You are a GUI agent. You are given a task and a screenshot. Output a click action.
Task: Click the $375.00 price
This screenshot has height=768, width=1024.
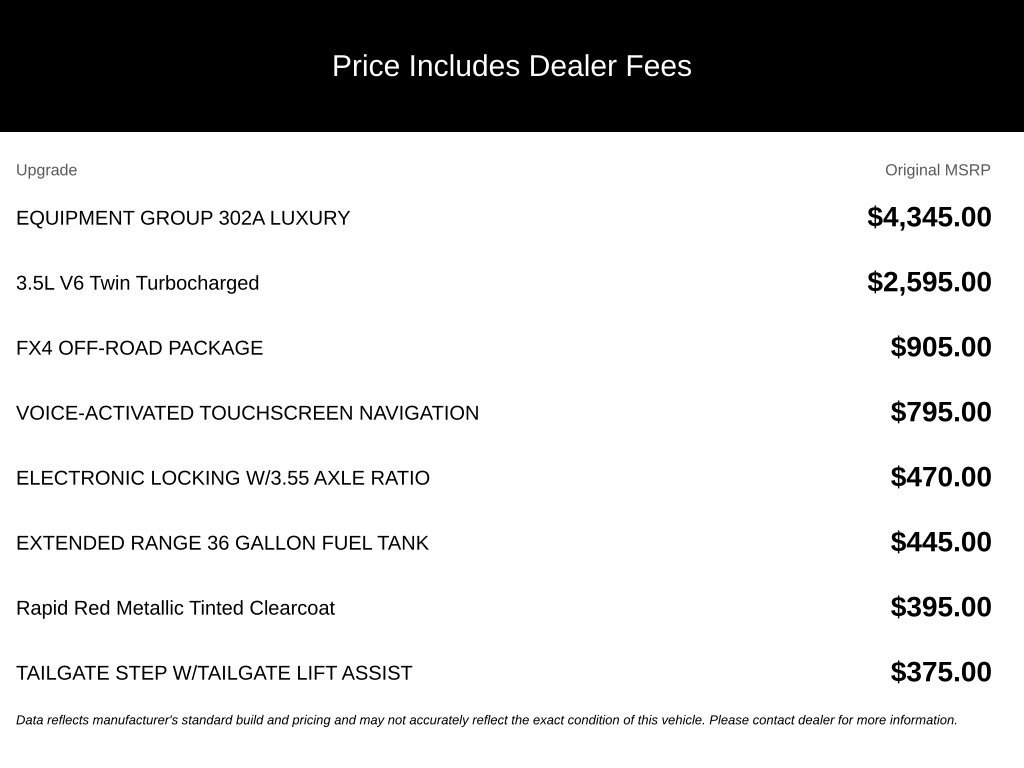click(940, 672)
